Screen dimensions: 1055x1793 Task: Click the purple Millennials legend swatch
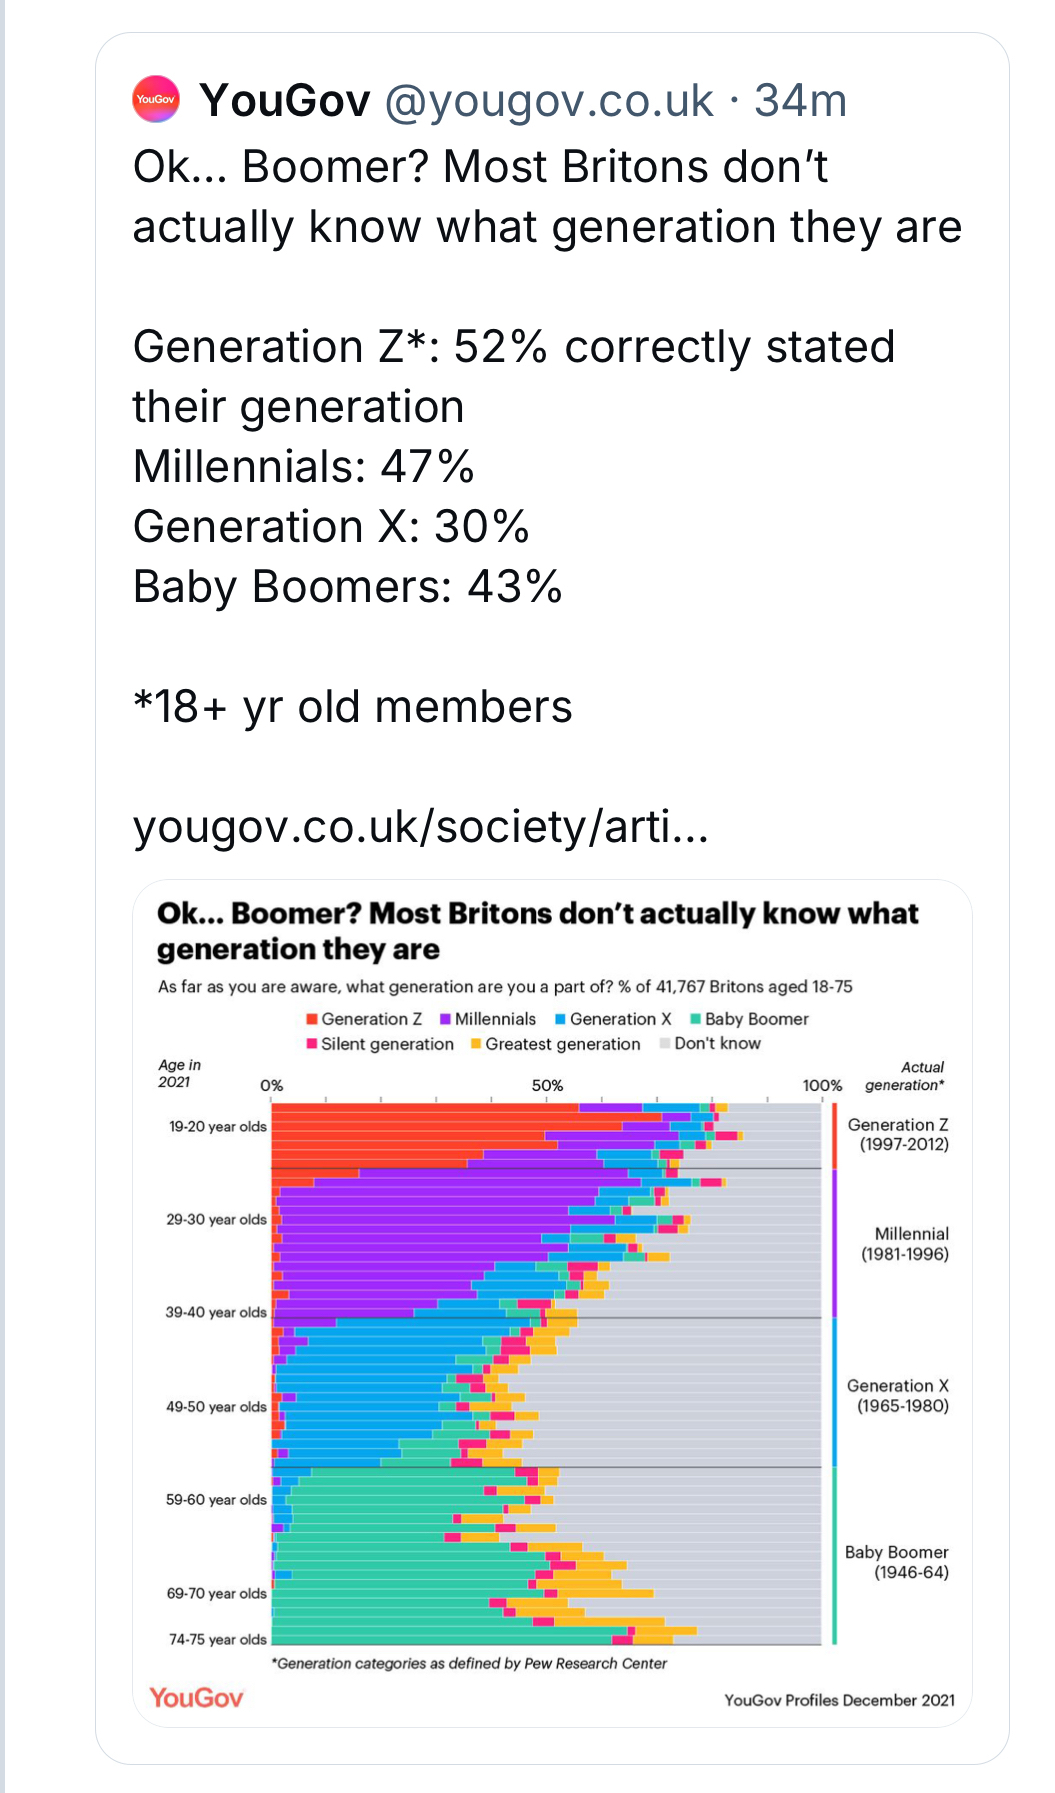[445, 1019]
